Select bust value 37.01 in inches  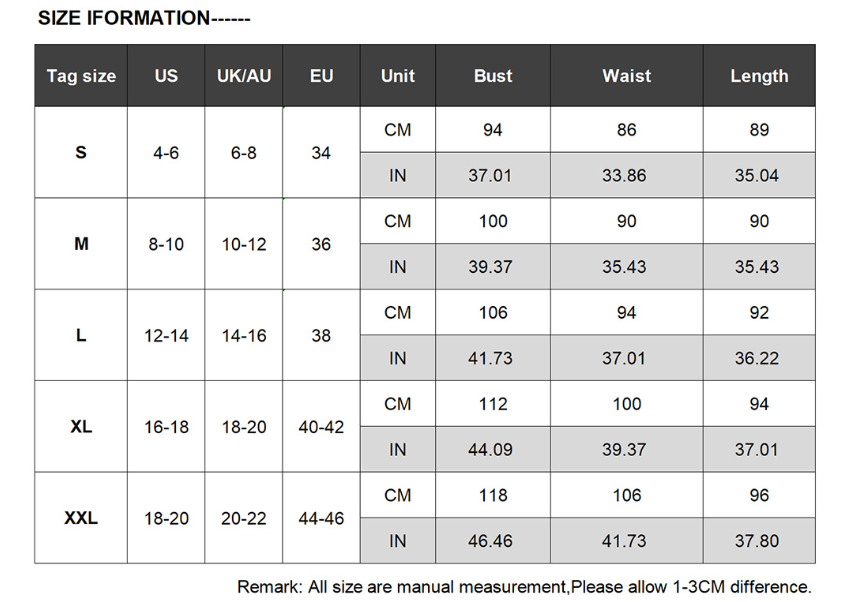[493, 175]
